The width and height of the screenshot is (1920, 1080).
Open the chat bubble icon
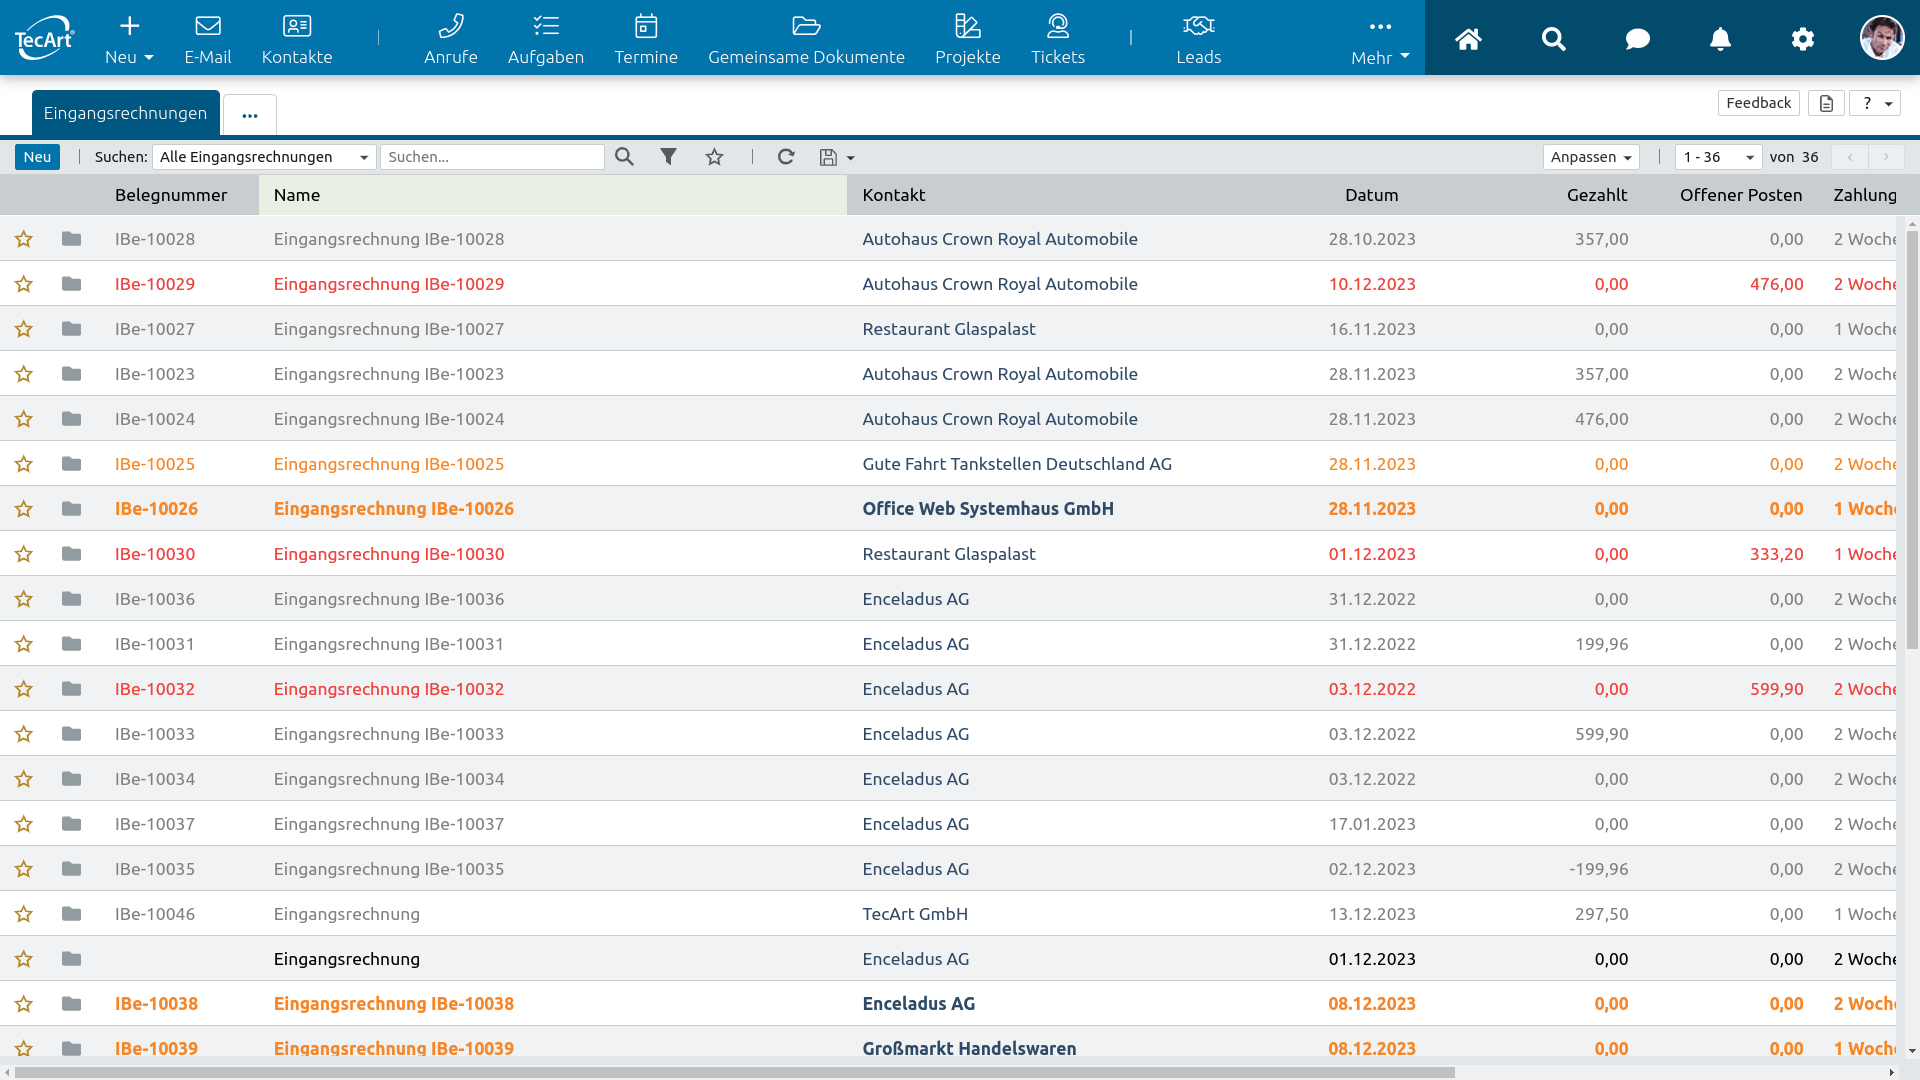(1637, 39)
